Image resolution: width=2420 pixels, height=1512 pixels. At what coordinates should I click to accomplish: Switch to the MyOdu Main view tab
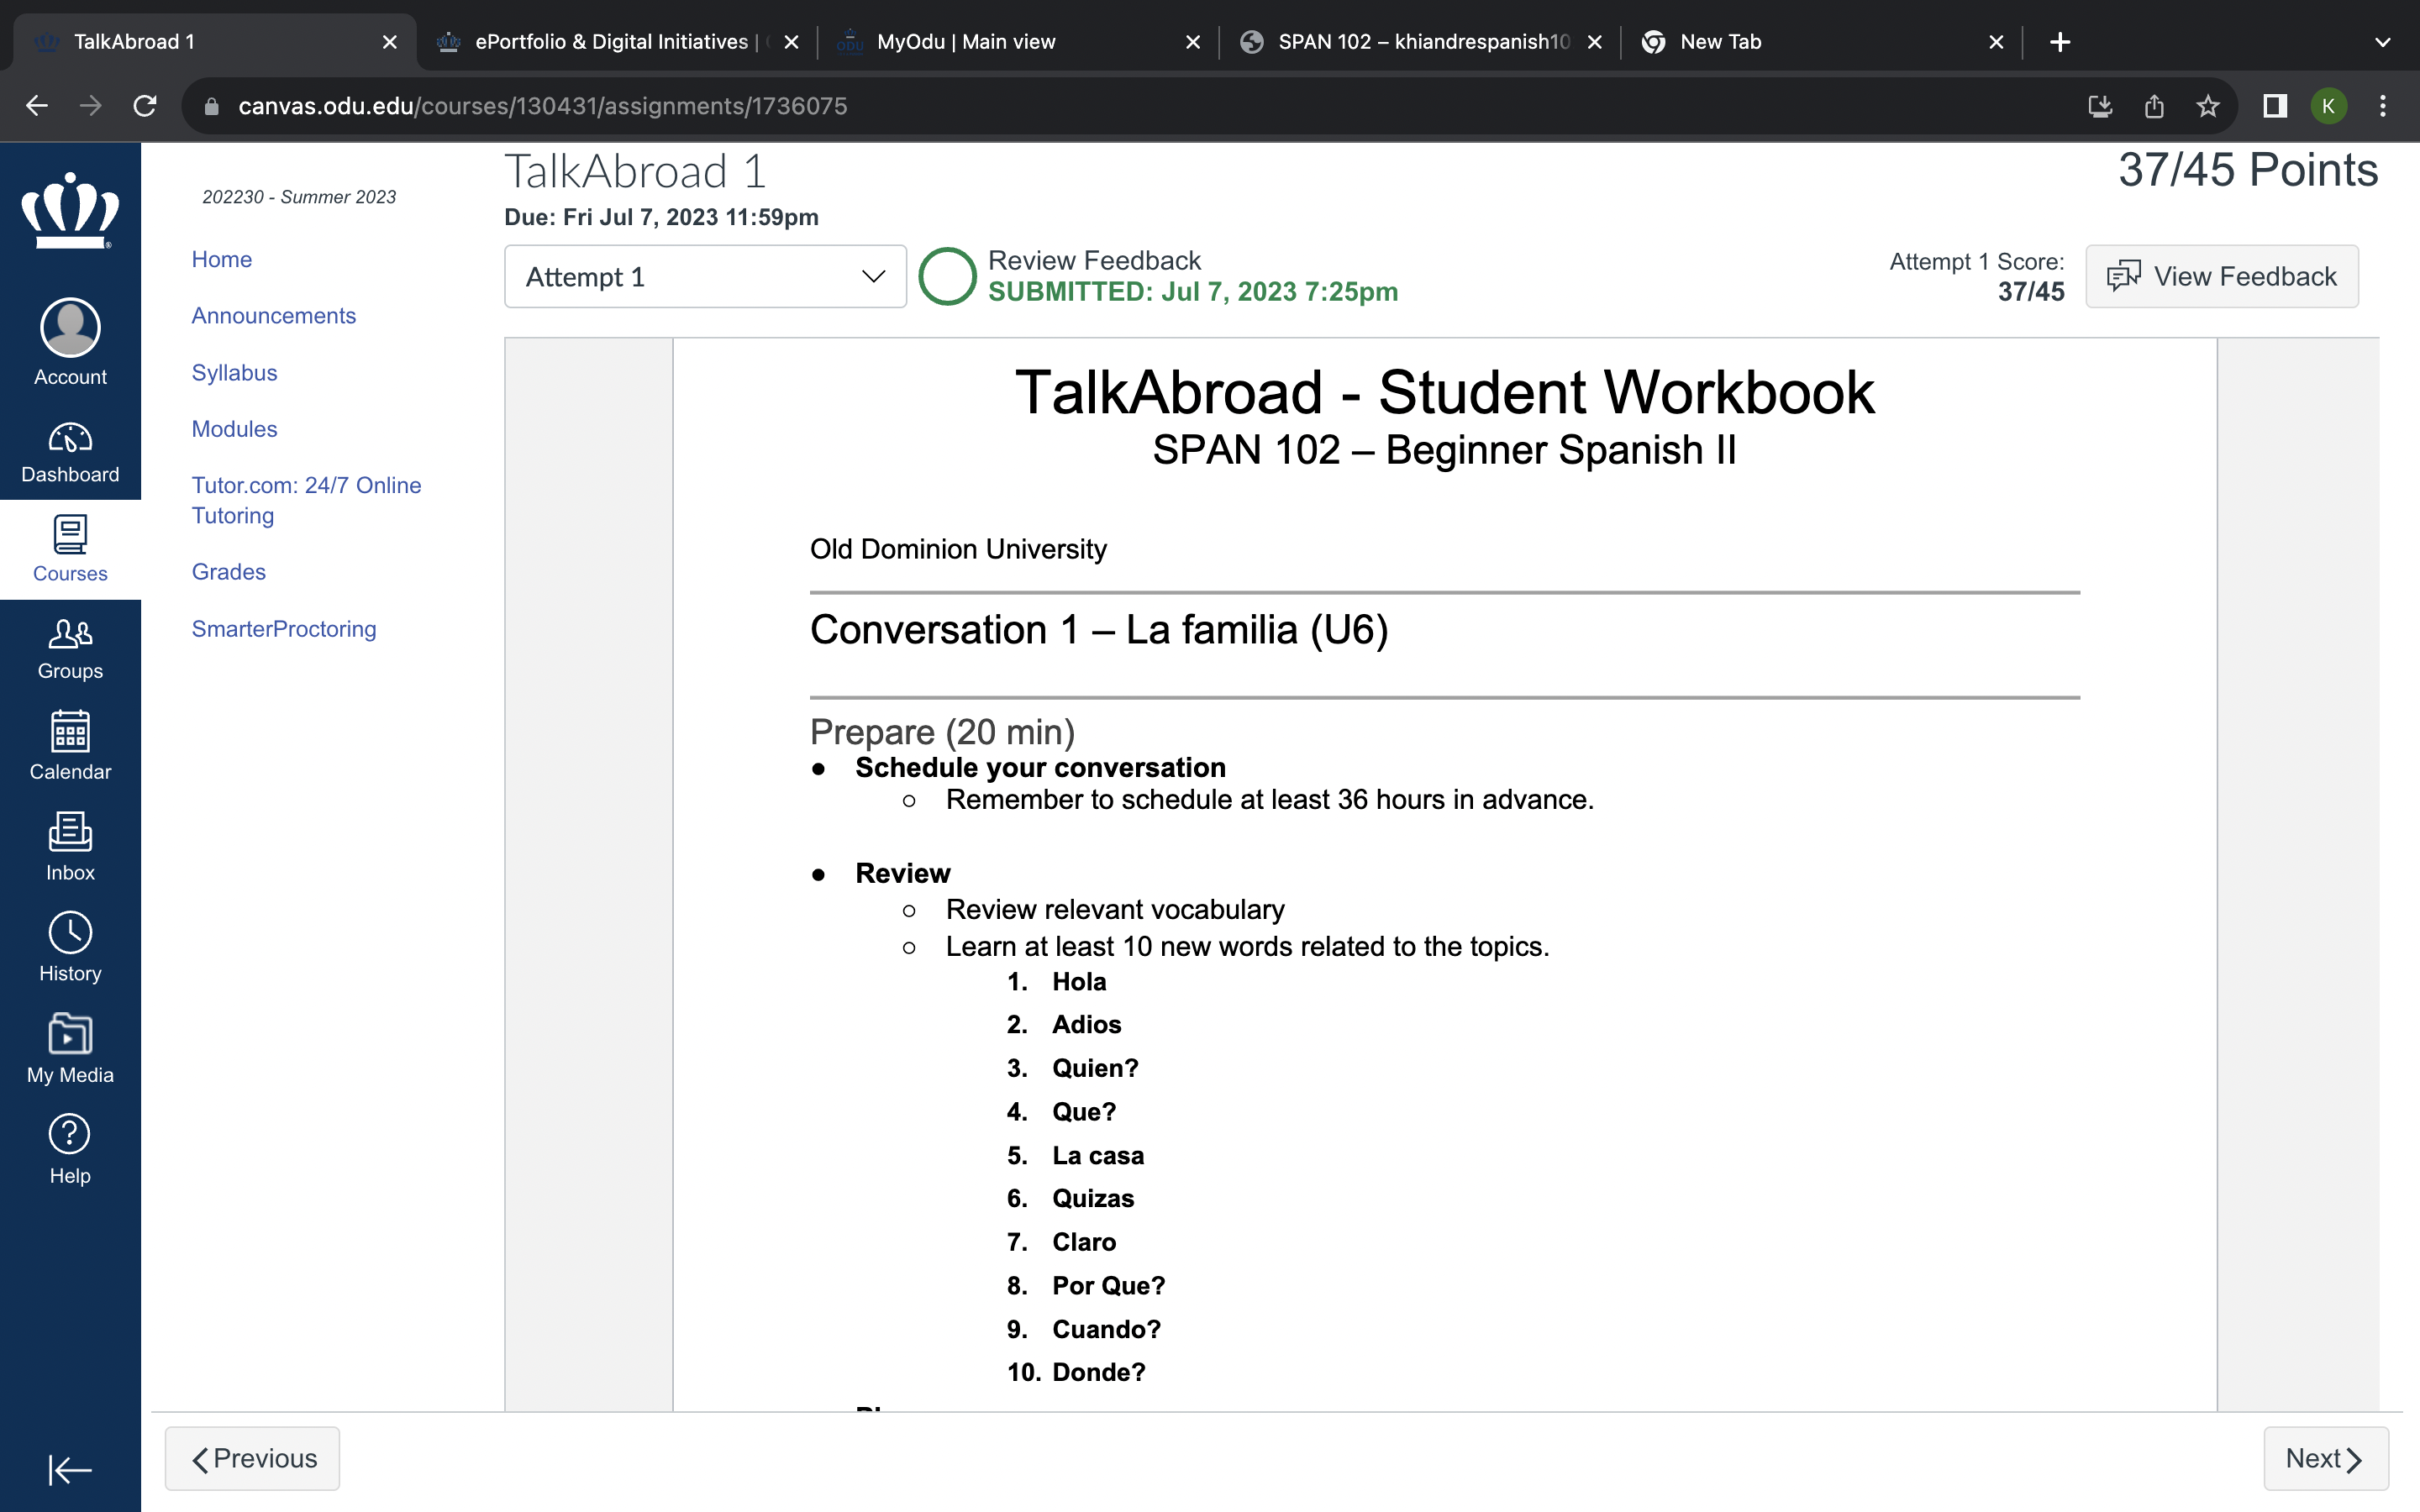pyautogui.click(x=1018, y=42)
